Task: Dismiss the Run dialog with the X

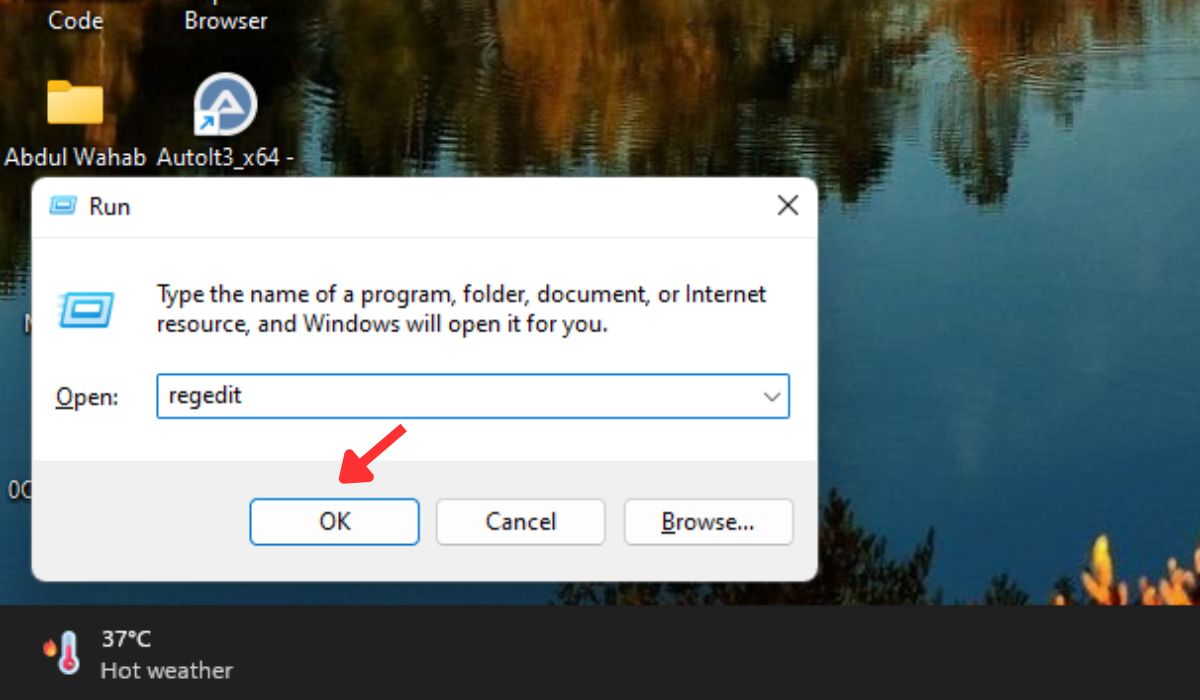Action: pos(787,205)
